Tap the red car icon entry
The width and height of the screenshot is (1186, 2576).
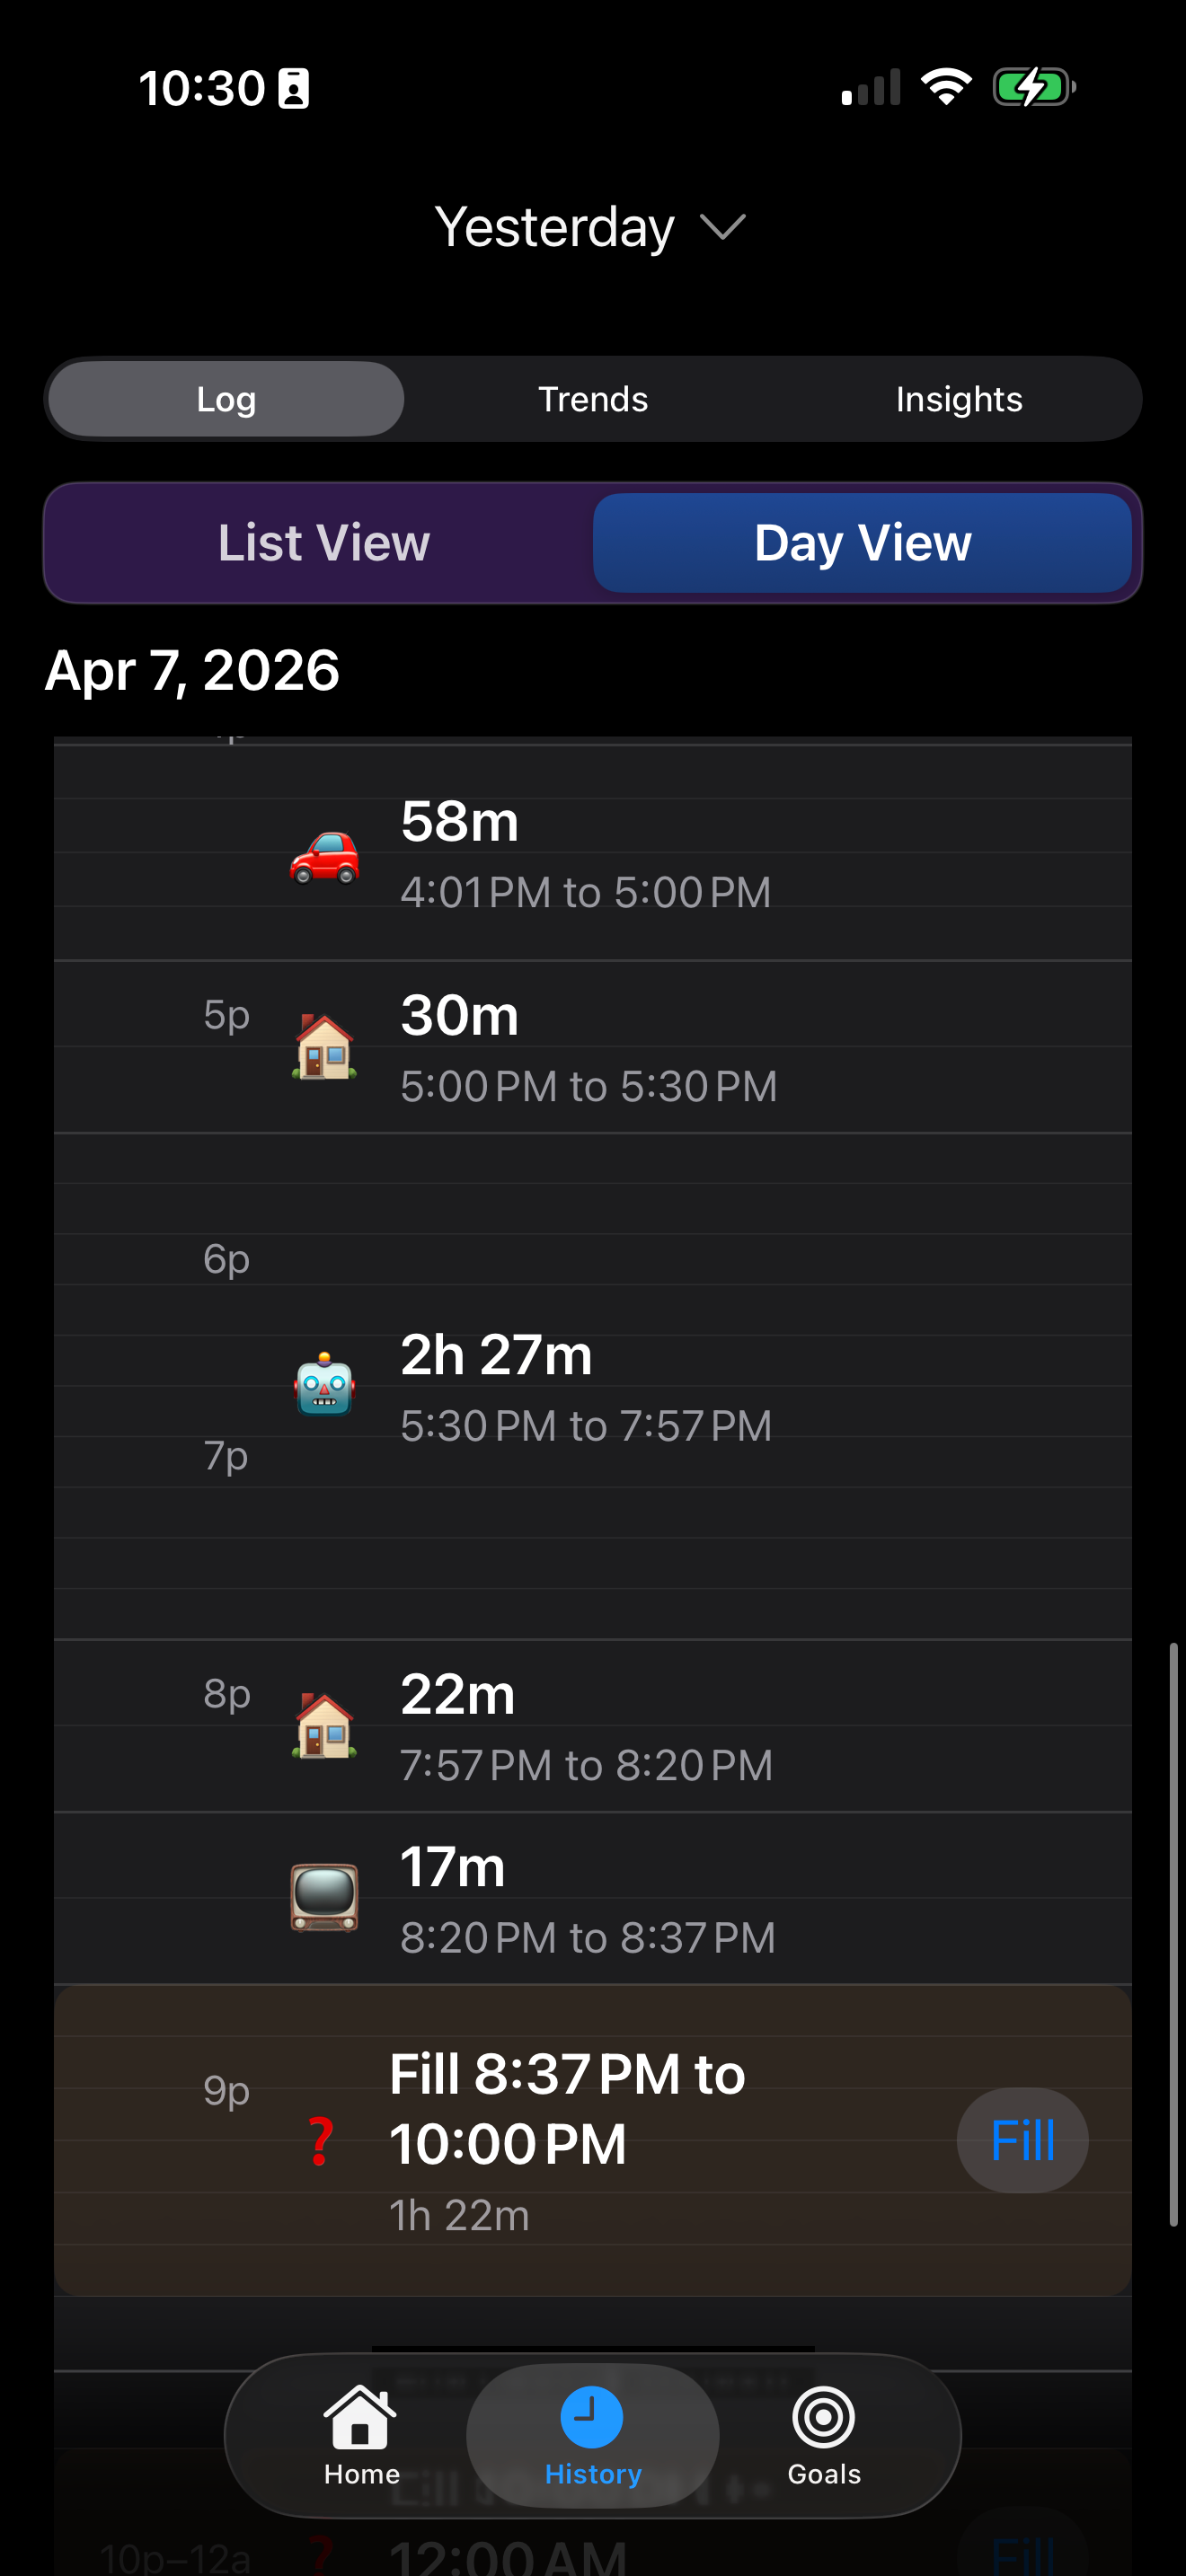324,857
